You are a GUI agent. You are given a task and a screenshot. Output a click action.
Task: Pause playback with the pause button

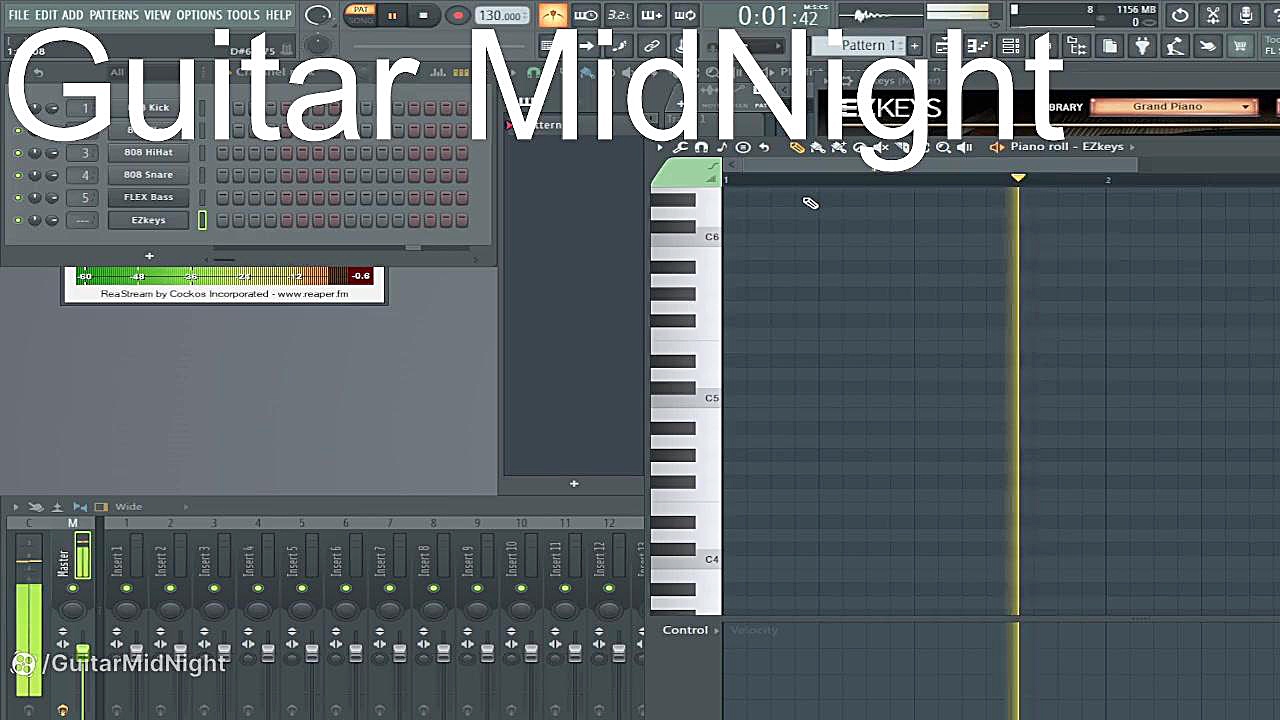(392, 16)
